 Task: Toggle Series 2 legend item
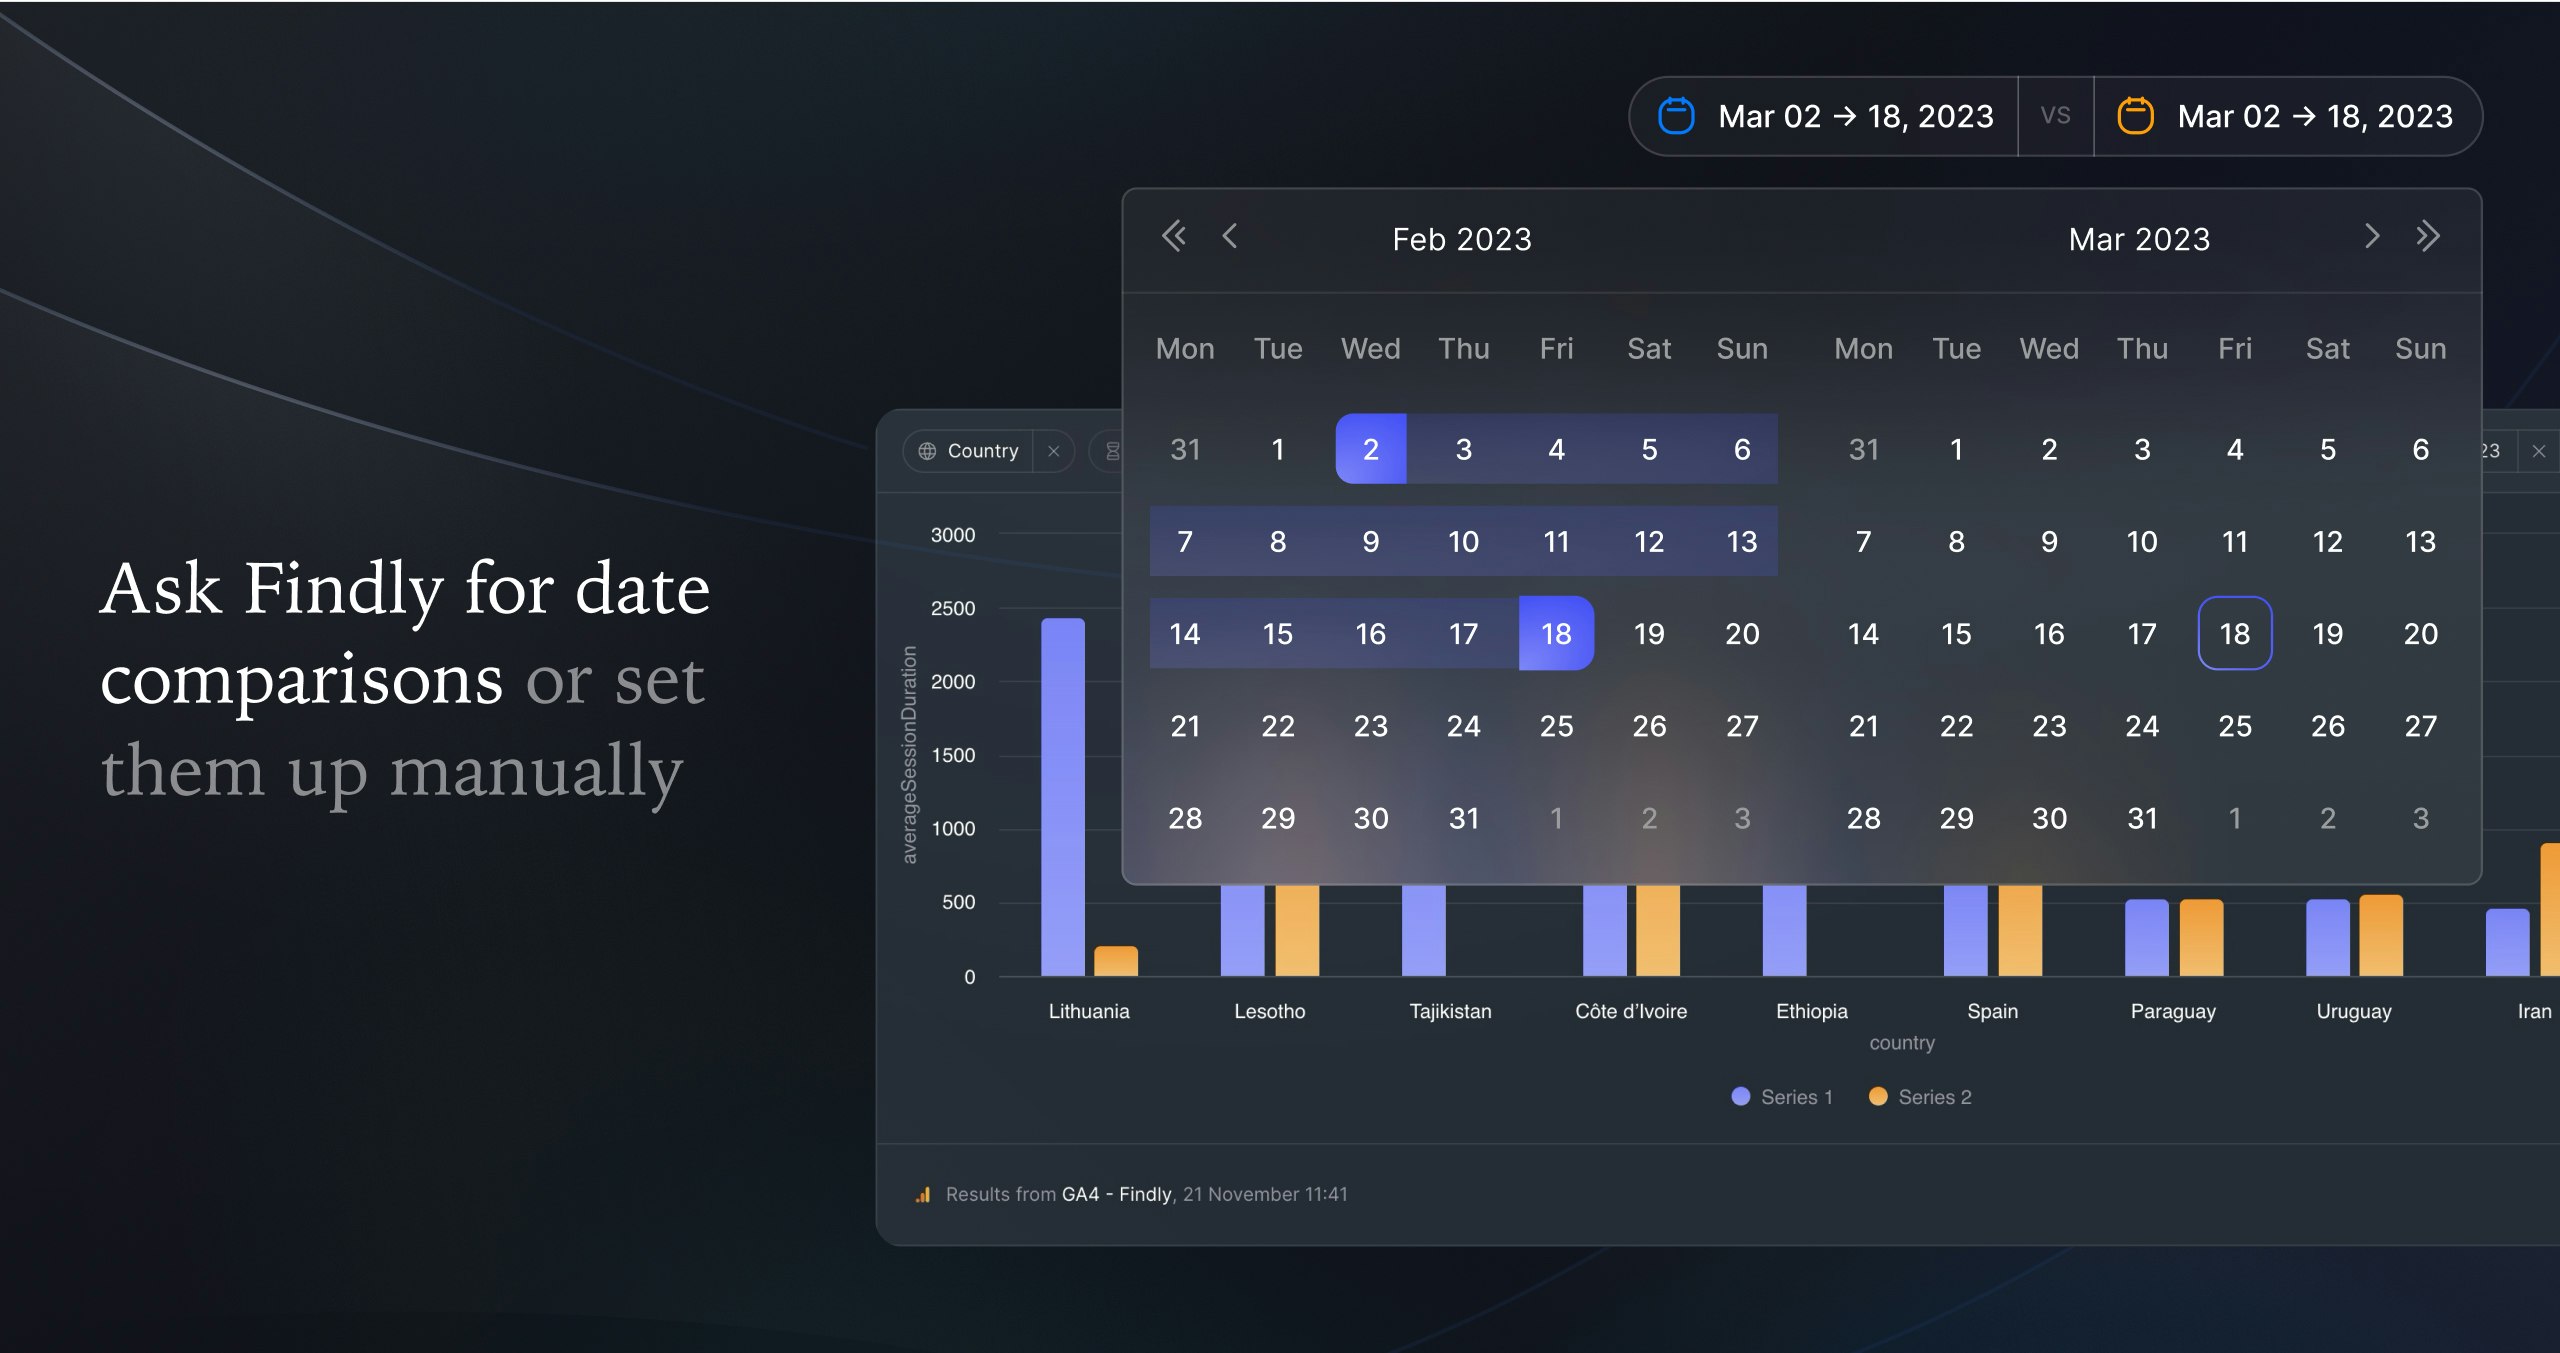pyautogui.click(x=1920, y=1097)
